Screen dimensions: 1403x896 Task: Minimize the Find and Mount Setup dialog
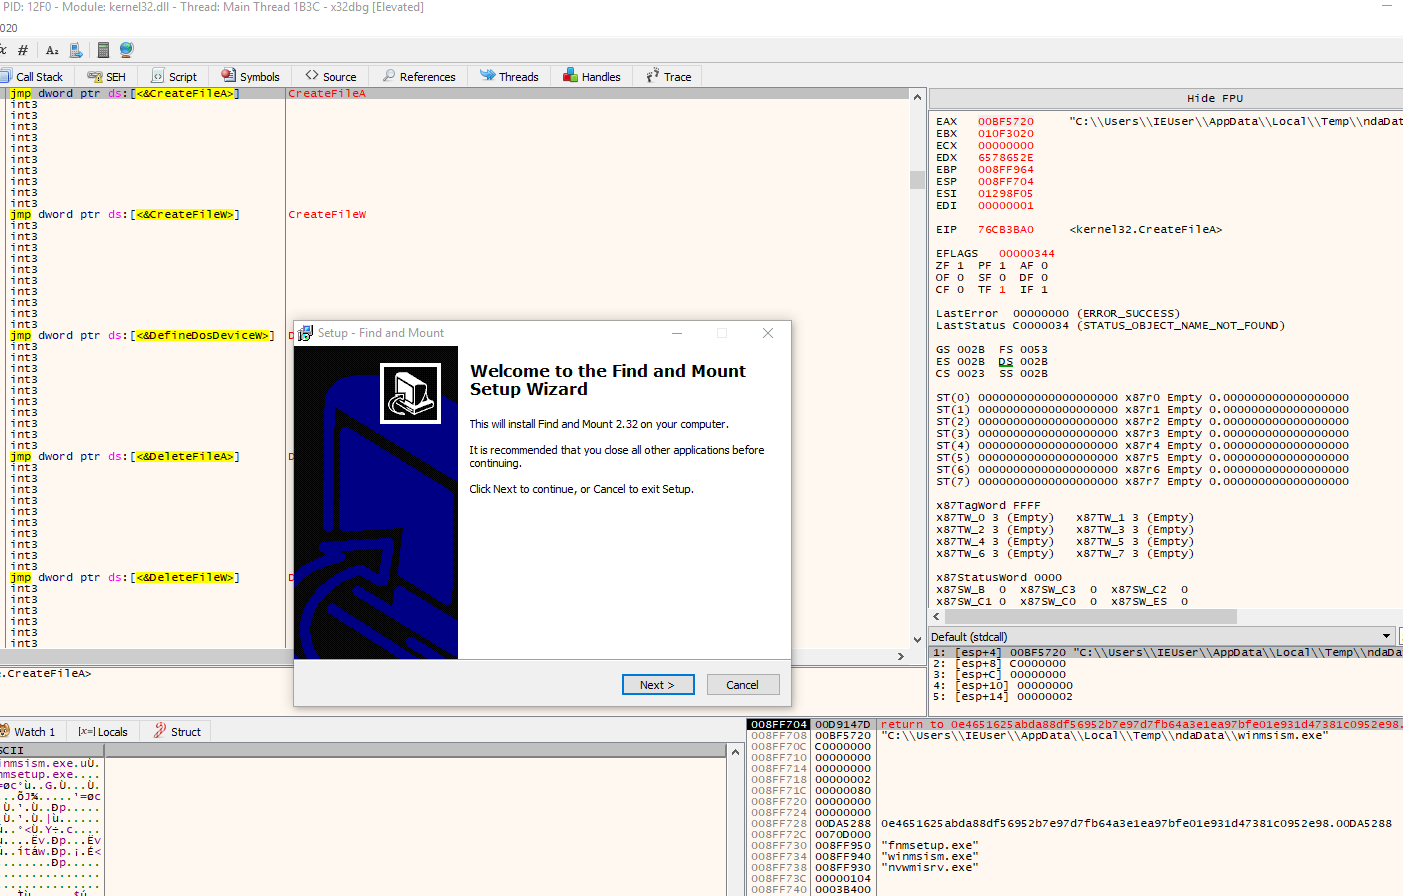click(677, 333)
